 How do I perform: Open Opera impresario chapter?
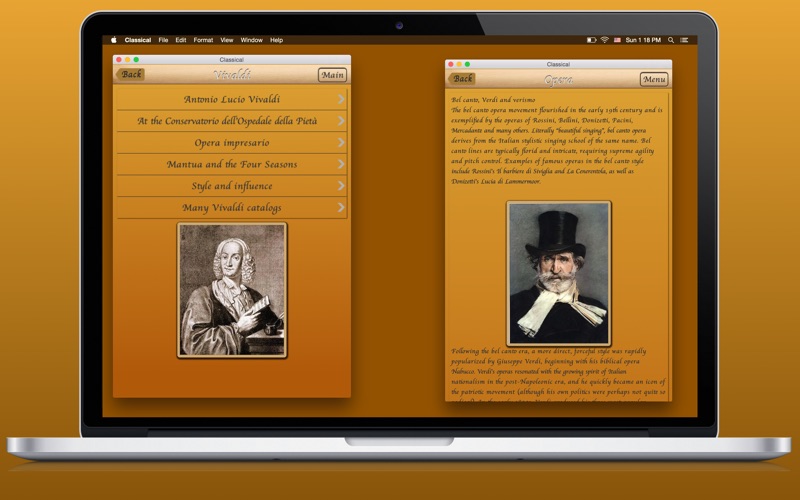pos(232,143)
